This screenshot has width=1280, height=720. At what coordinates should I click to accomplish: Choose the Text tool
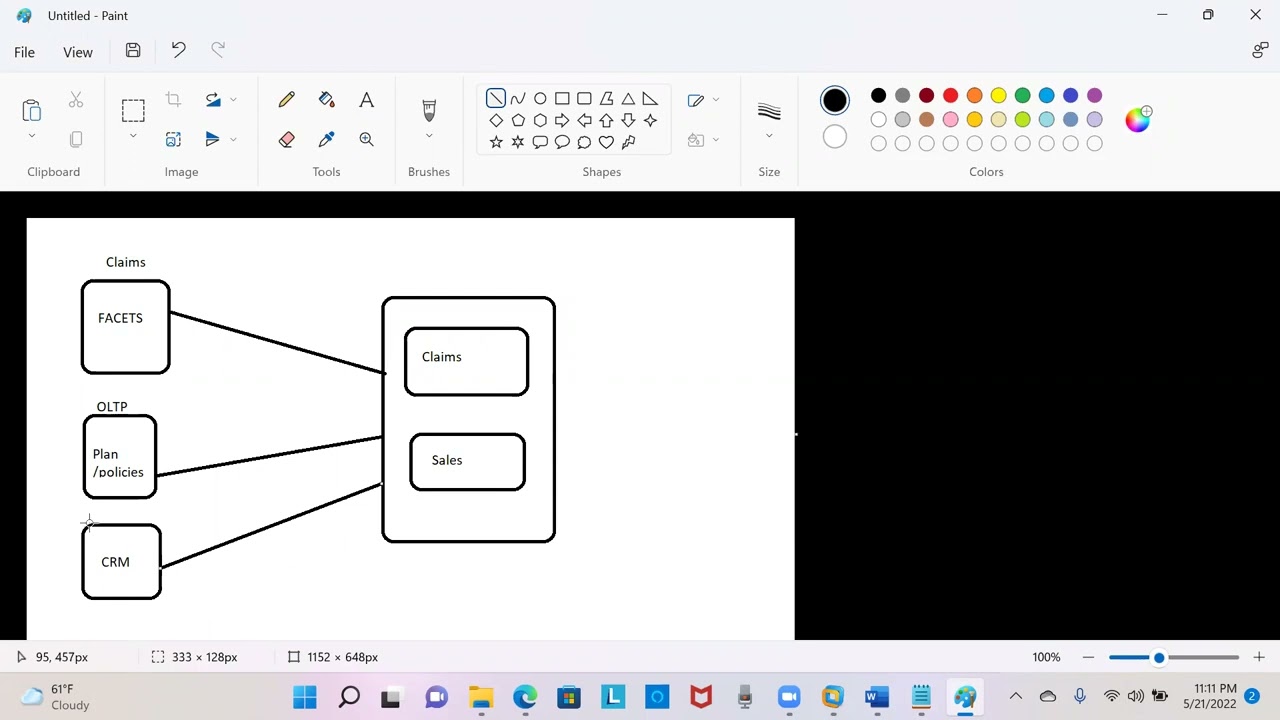[x=367, y=100]
